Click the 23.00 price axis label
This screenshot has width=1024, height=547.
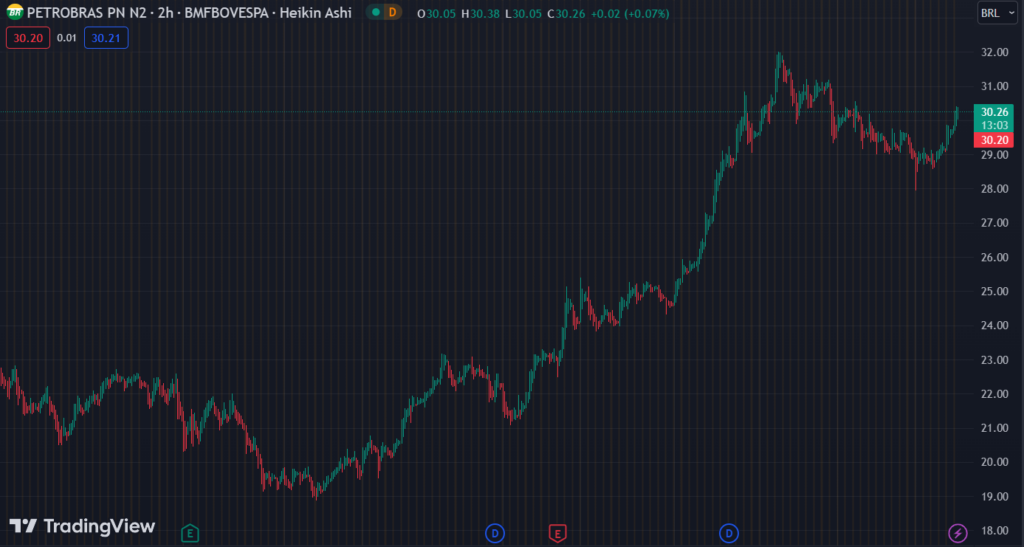coord(995,360)
